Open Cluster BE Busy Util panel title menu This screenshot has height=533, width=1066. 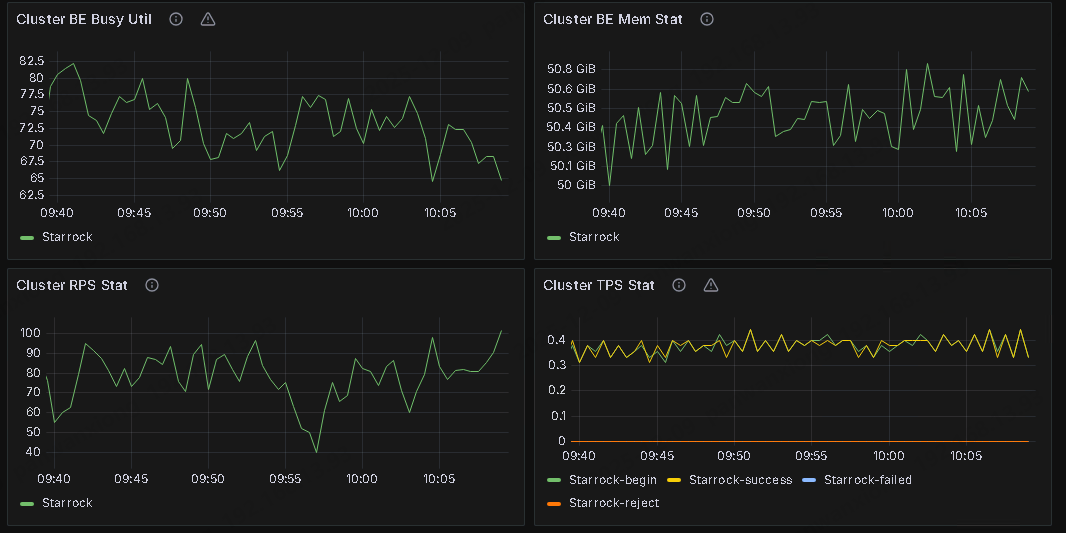(84, 19)
